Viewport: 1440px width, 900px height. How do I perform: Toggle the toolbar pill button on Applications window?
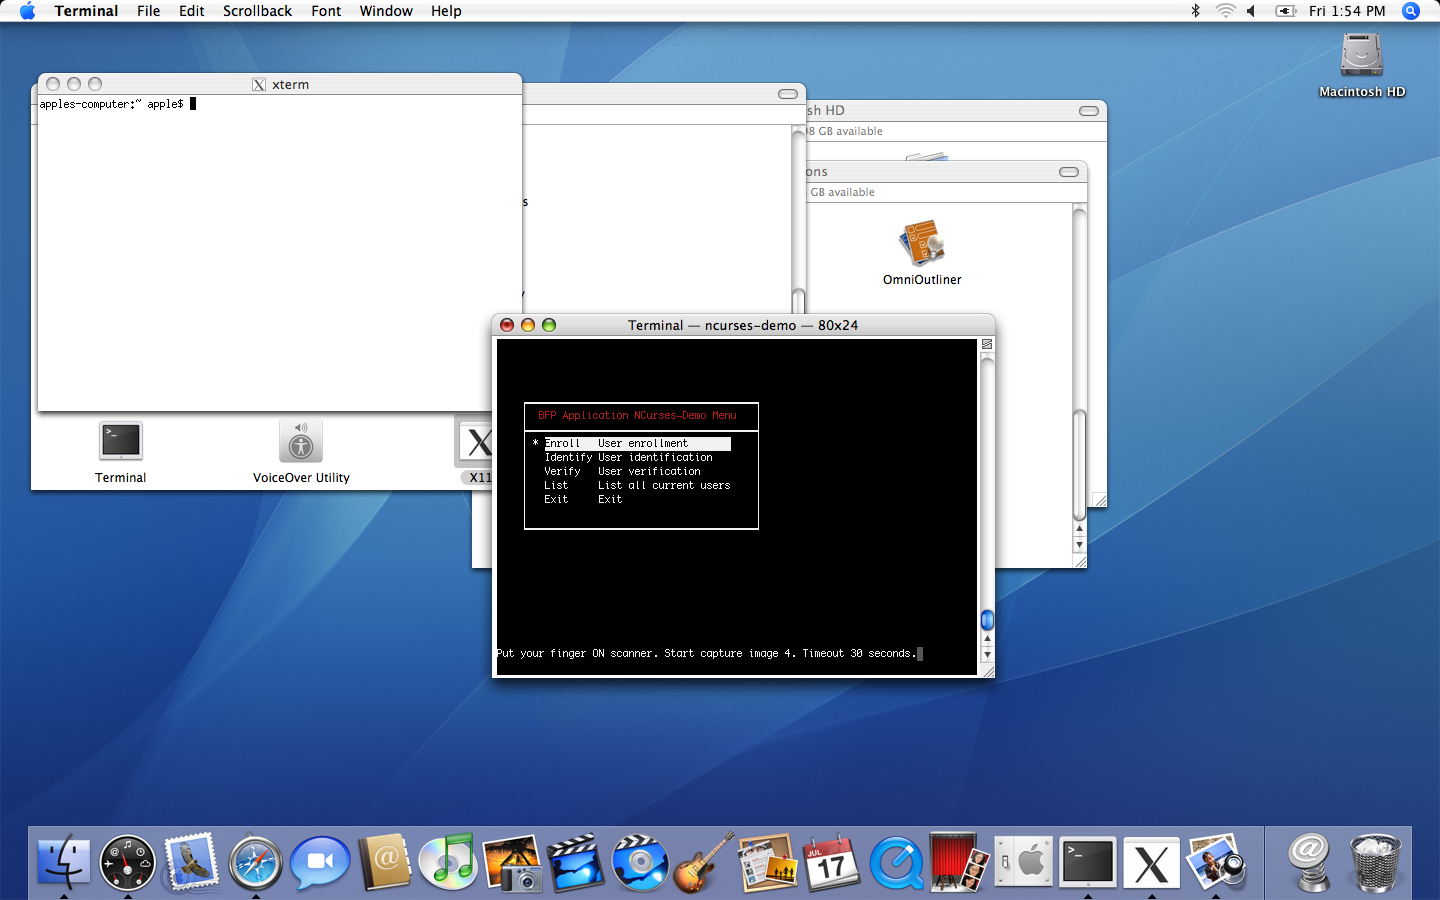point(1069,172)
